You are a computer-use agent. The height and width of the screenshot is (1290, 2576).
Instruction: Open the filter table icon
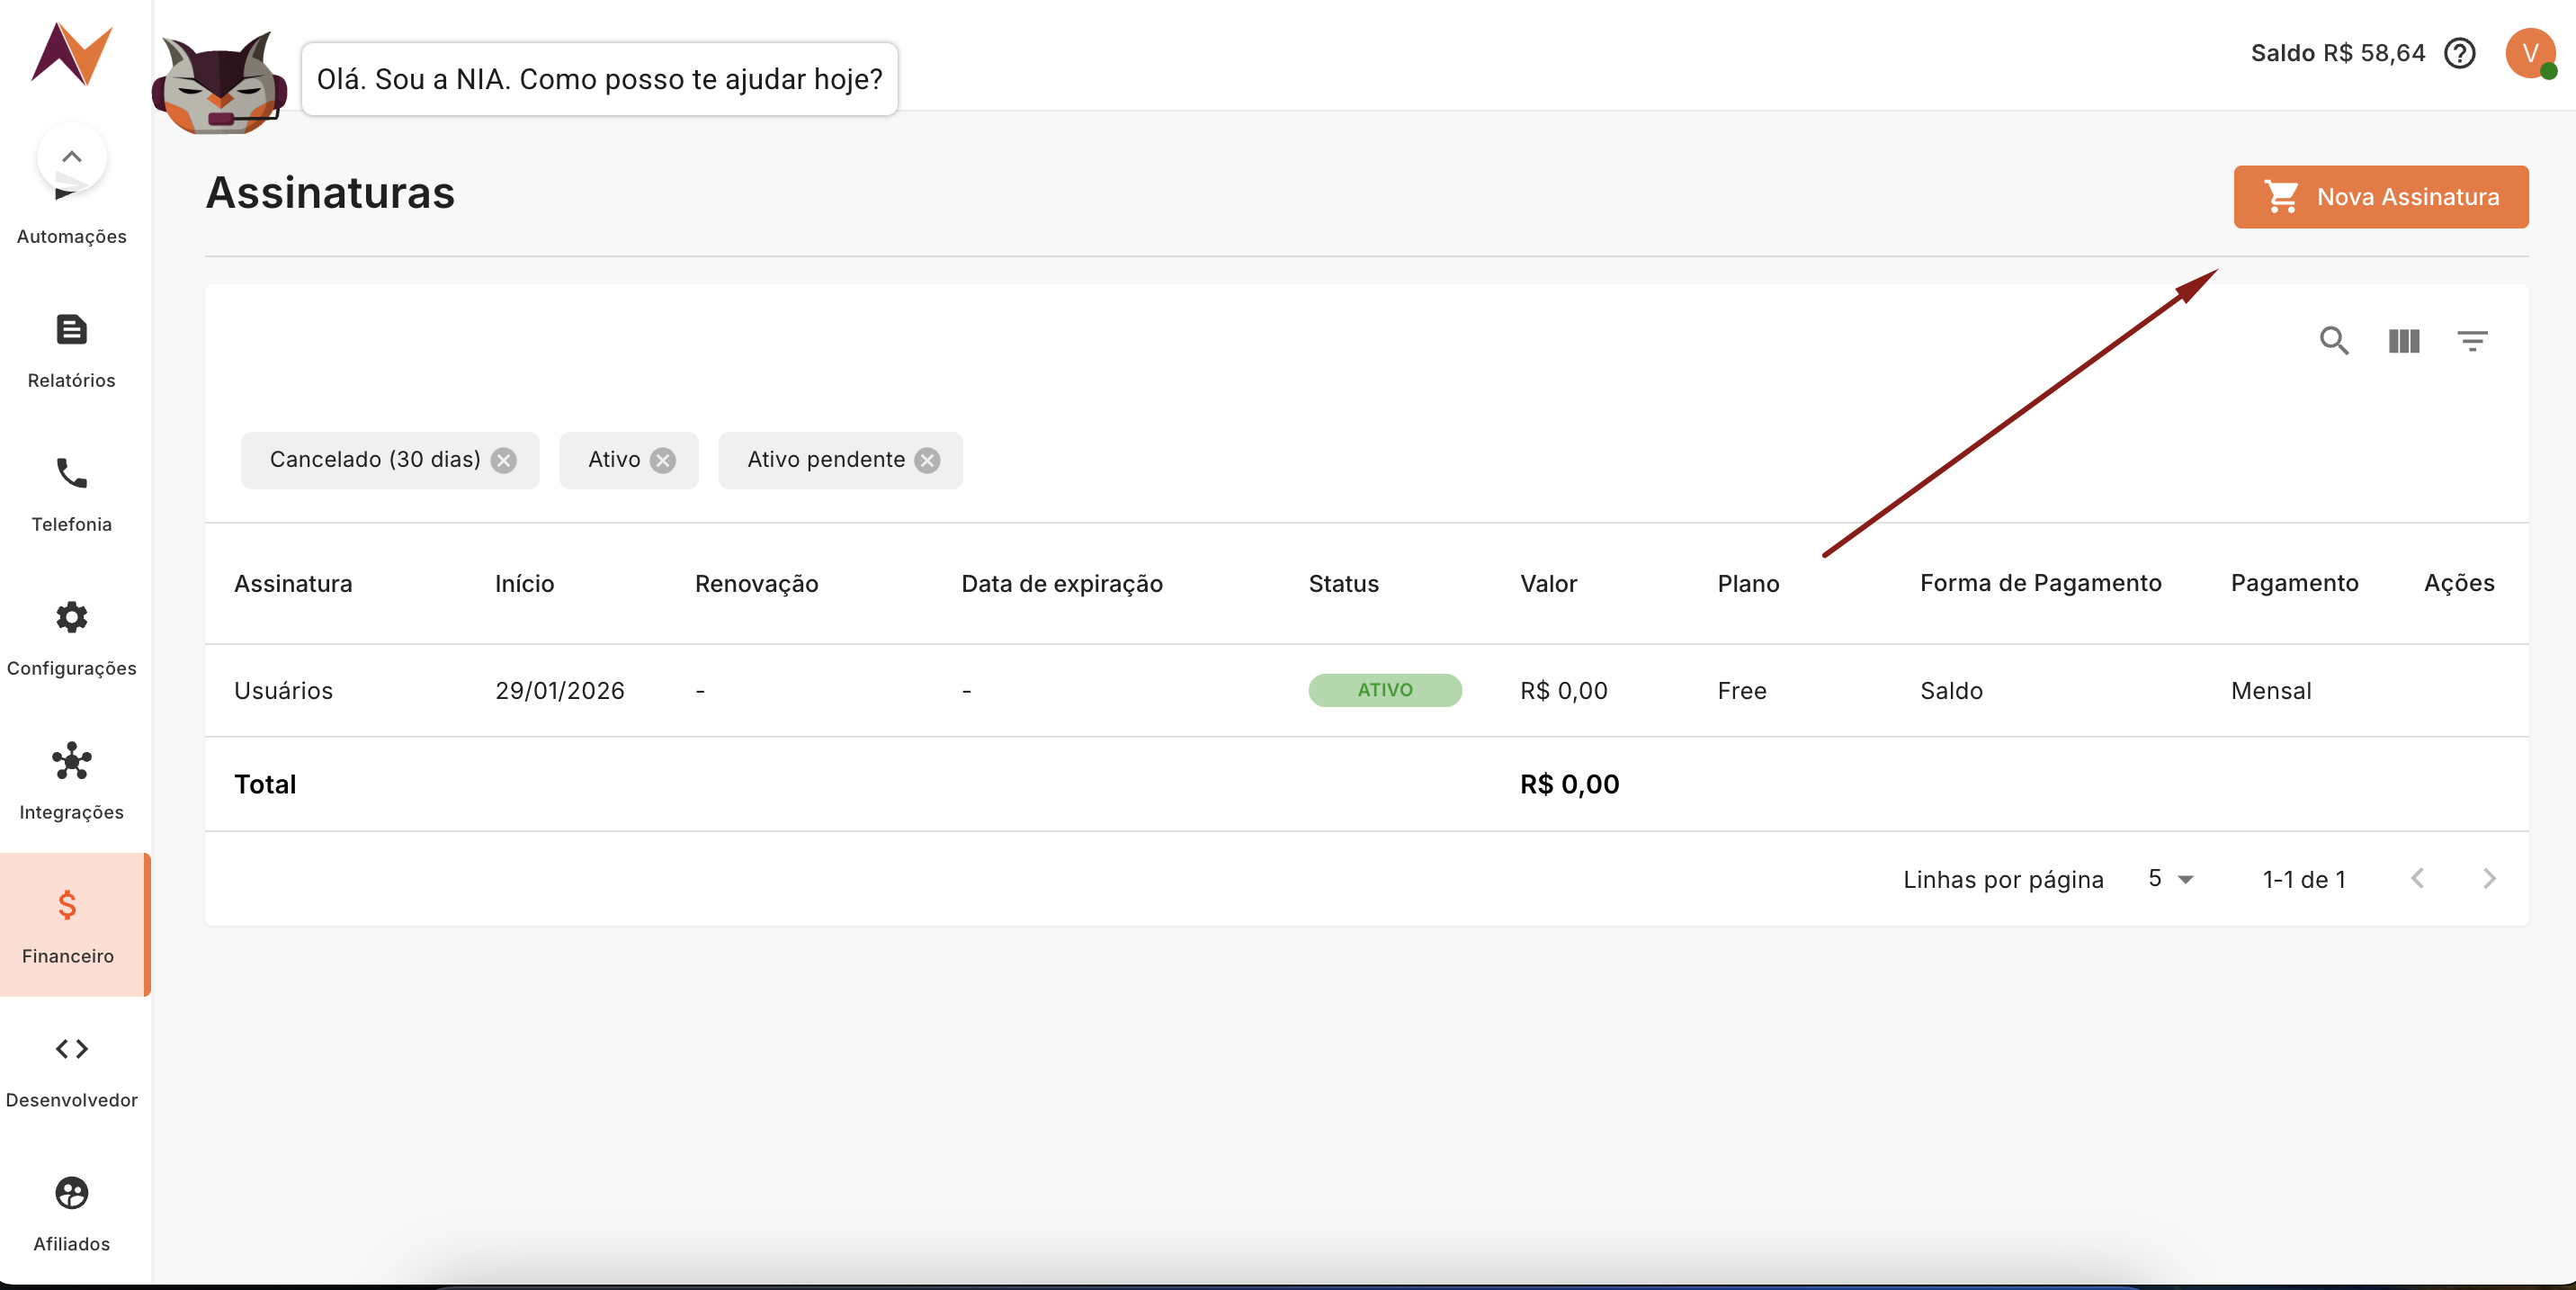coord(2472,341)
